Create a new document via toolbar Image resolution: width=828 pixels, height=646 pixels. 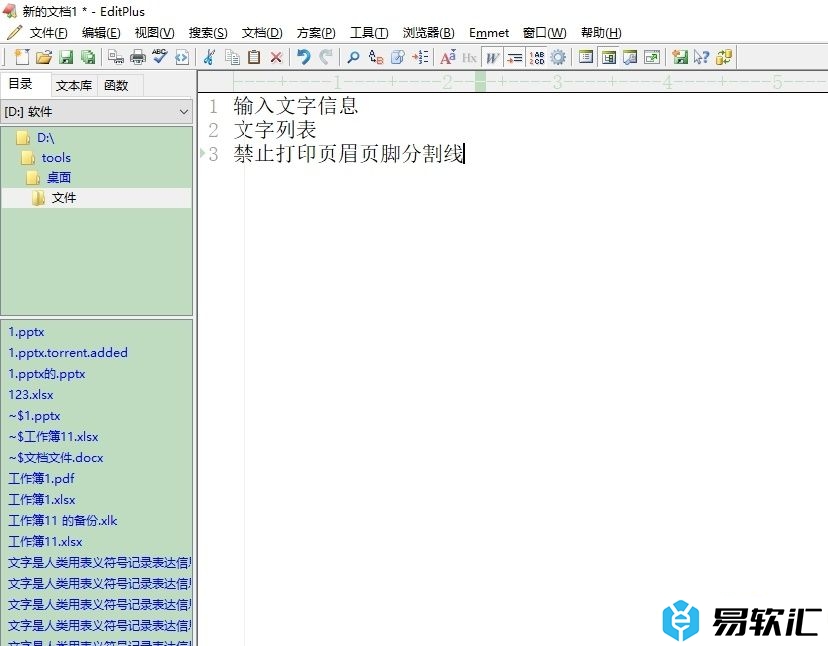tap(22, 57)
